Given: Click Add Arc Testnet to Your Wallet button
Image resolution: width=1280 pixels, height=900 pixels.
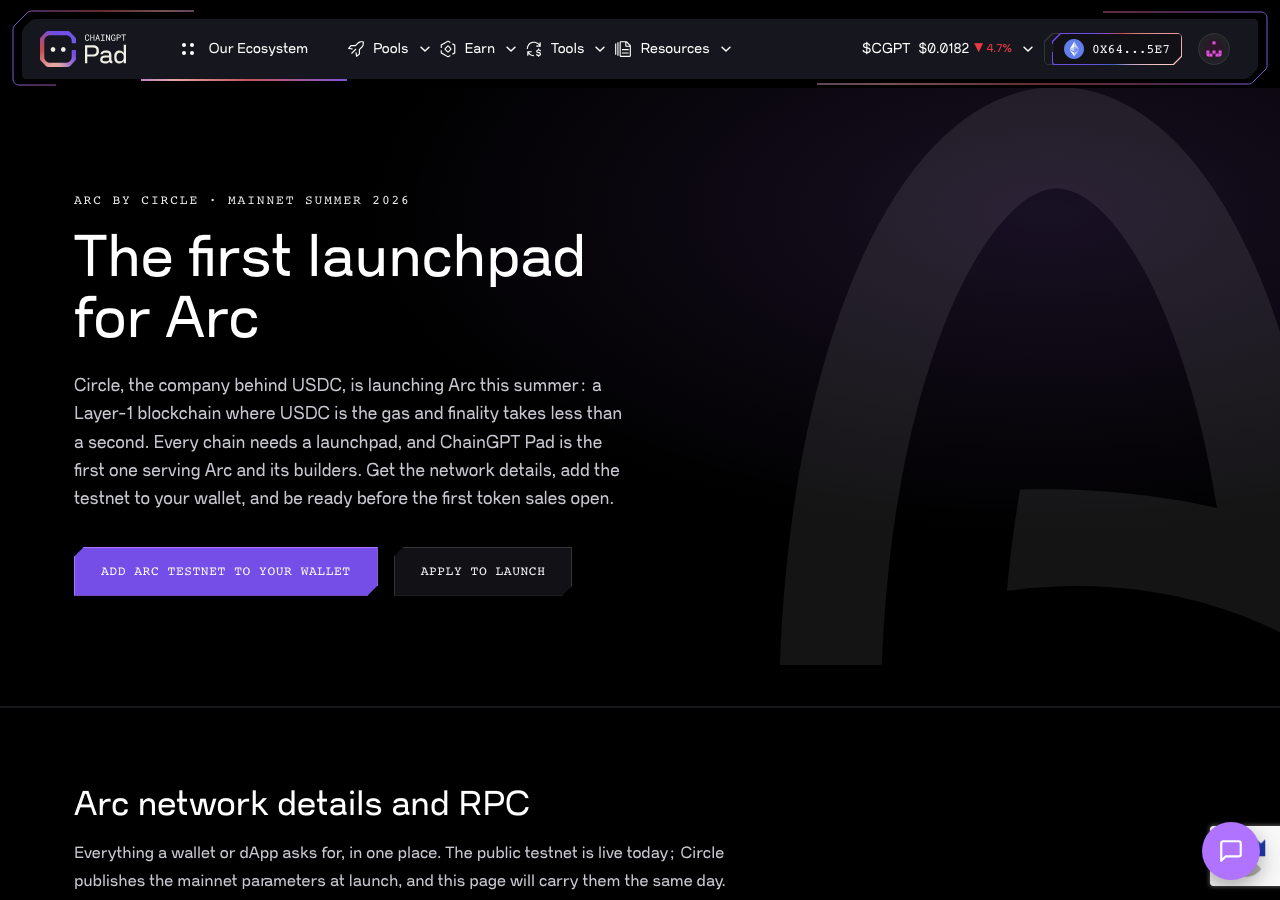Looking at the screenshot, I should pyautogui.click(x=226, y=571).
